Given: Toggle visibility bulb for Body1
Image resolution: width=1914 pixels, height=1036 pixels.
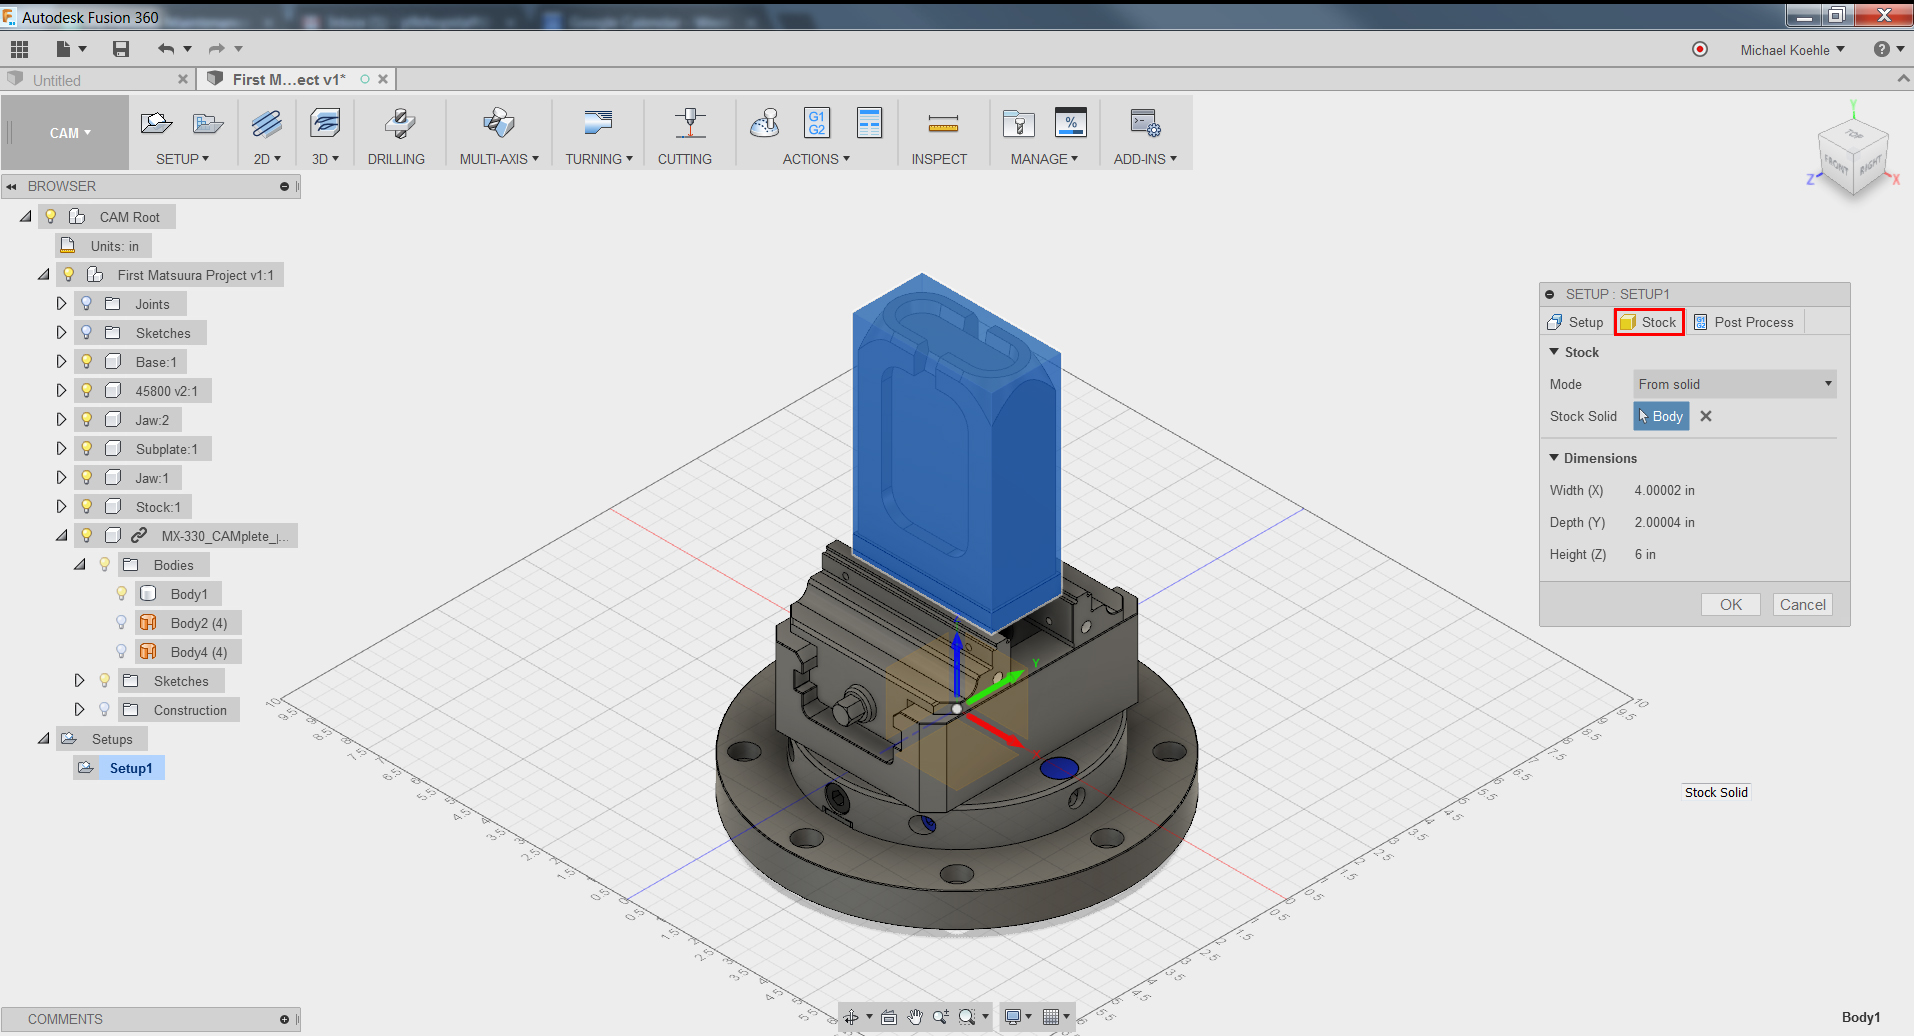Looking at the screenshot, I should pyautogui.click(x=122, y=593).
